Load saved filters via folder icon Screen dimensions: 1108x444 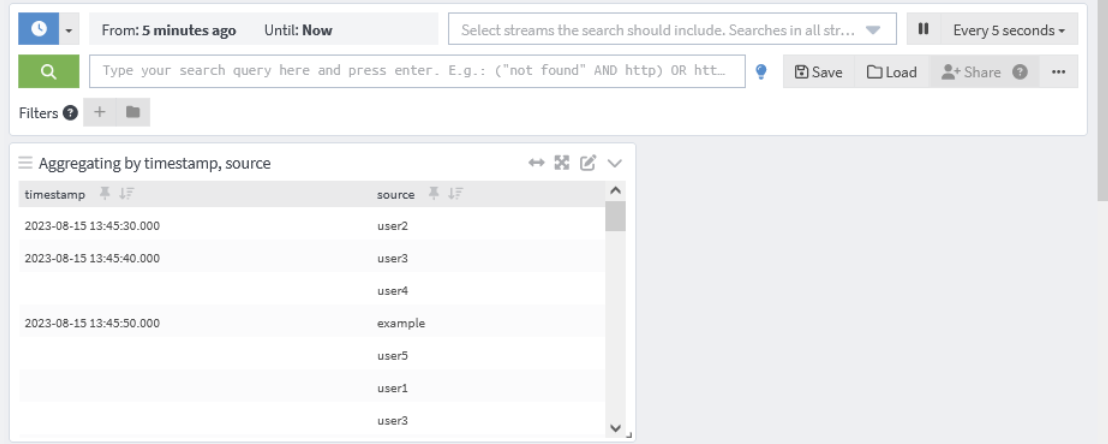133,114
